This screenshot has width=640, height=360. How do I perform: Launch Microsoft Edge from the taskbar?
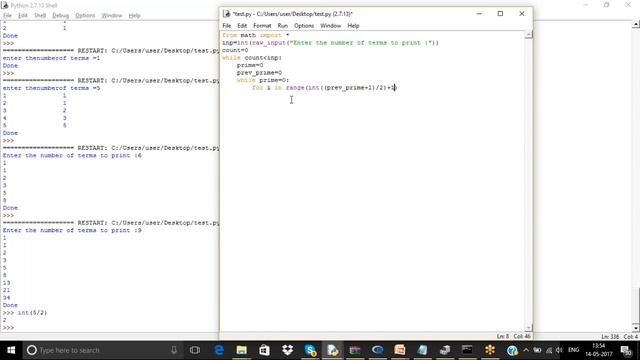click(219, 350)
